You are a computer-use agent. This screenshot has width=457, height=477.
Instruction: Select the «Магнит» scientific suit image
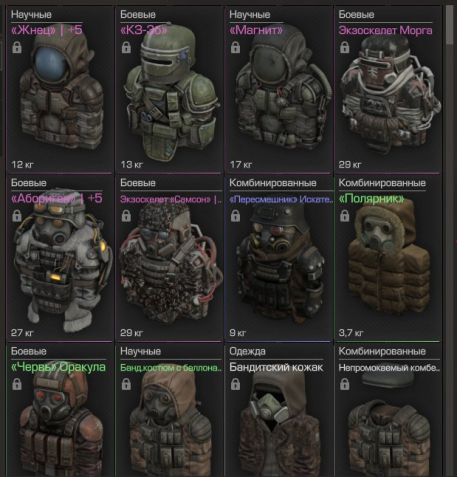pos(283,90)
